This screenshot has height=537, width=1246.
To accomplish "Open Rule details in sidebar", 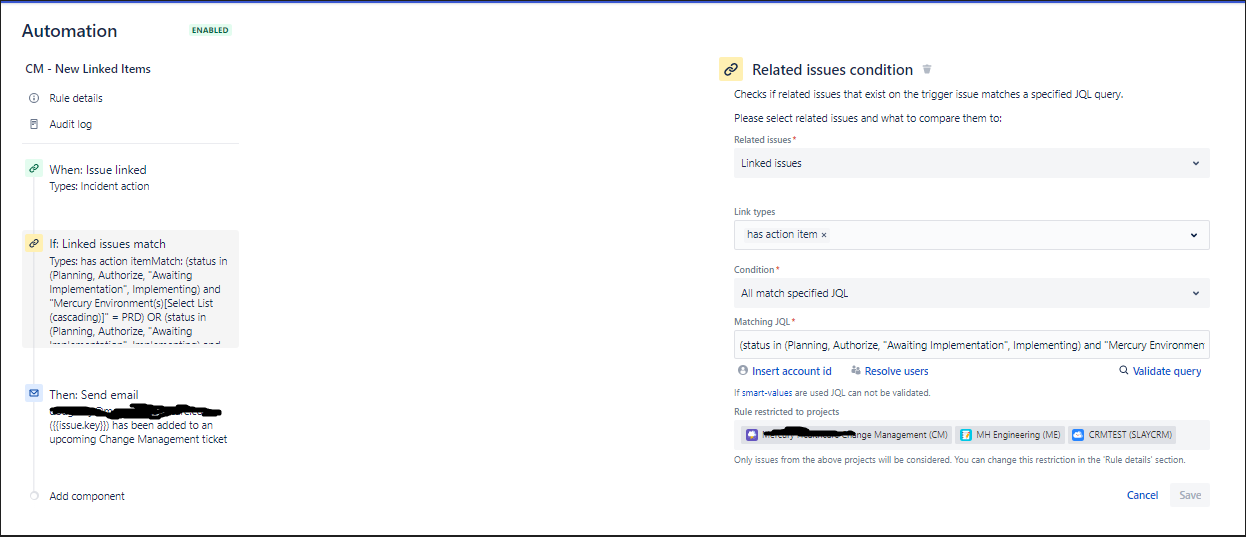I will click(x=76, y=98).
